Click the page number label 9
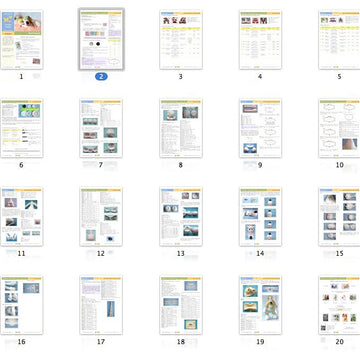The image size is (360, 360). [x=260, y=165]
